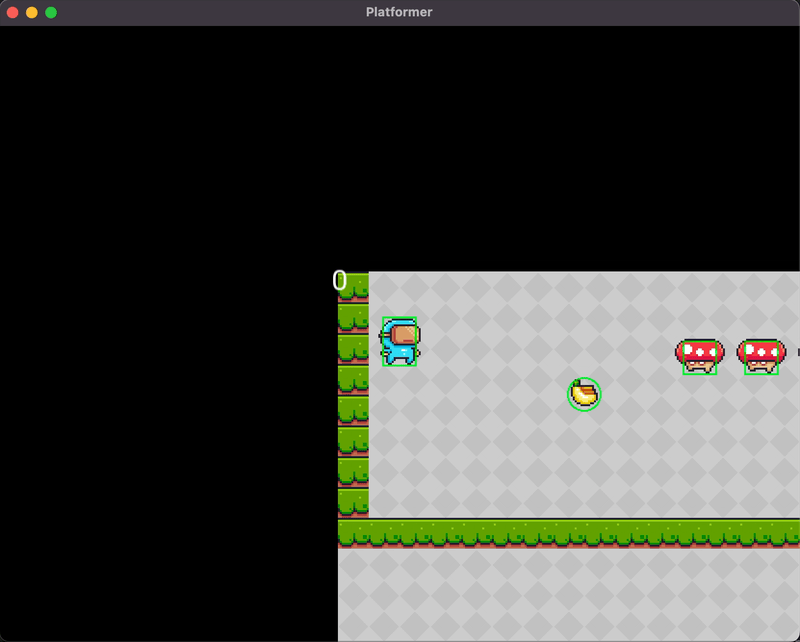Click the horizontal grass ground platform
This screenshot has height=642, width=800.
click(568, 533)
